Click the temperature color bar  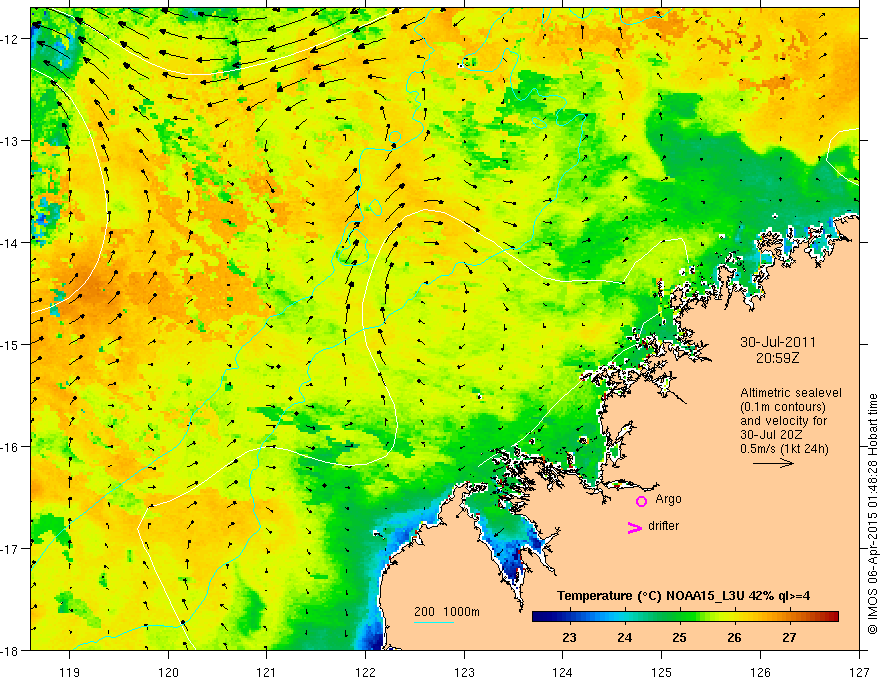(685, 616)
